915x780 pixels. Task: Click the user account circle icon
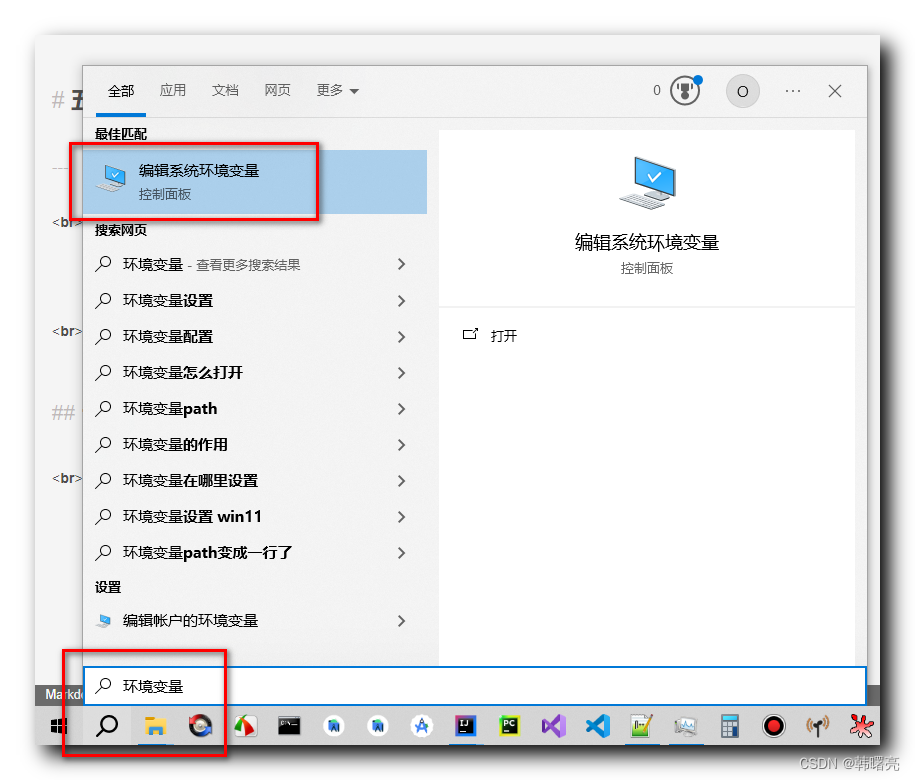(742, 91)
